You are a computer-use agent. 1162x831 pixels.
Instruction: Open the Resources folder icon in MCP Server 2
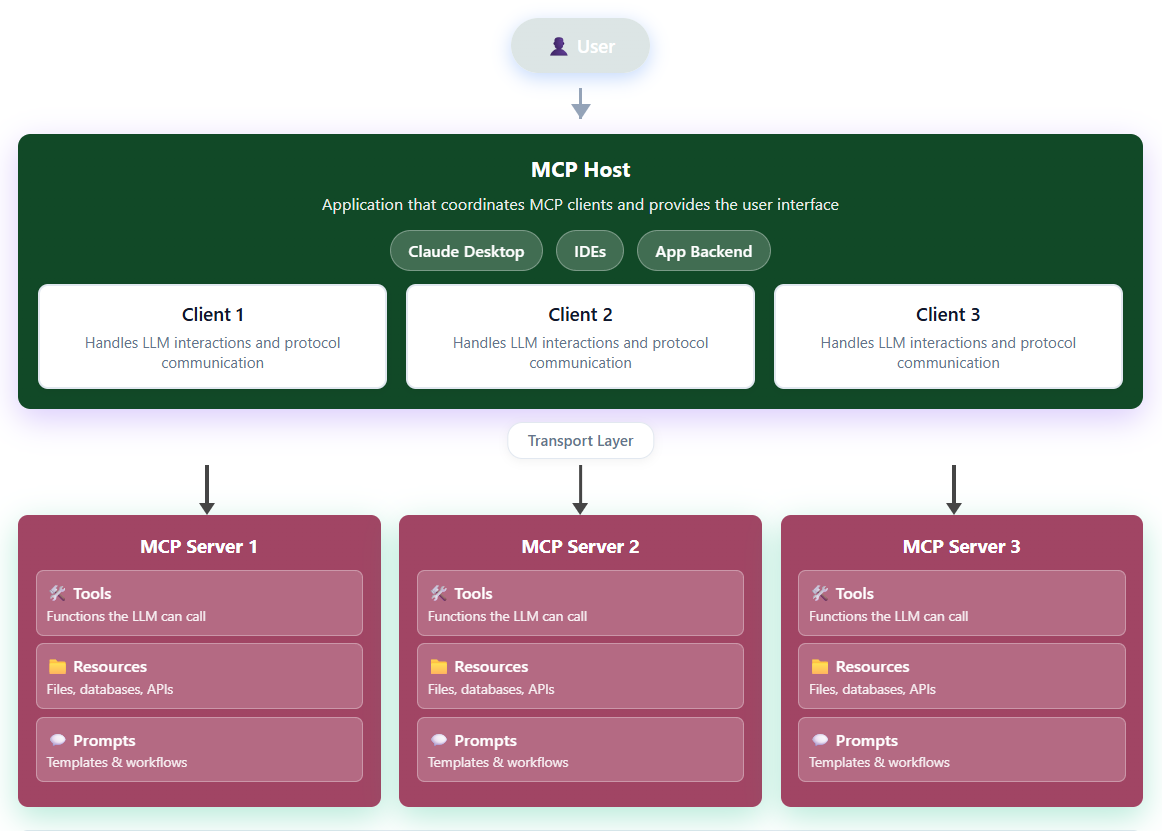[439, 665]
